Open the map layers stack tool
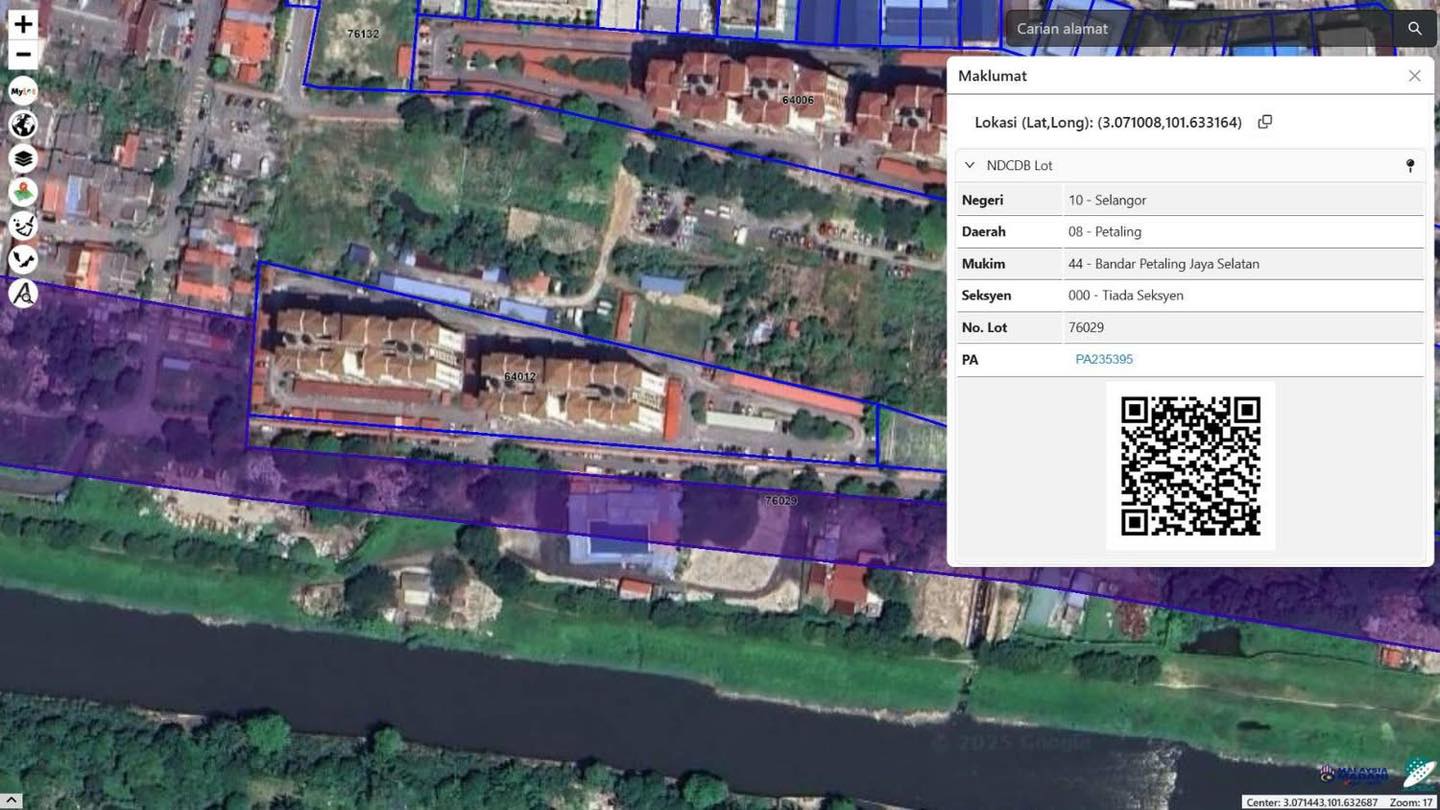Screen dimensions: 1440x810 tap(23, 158)
